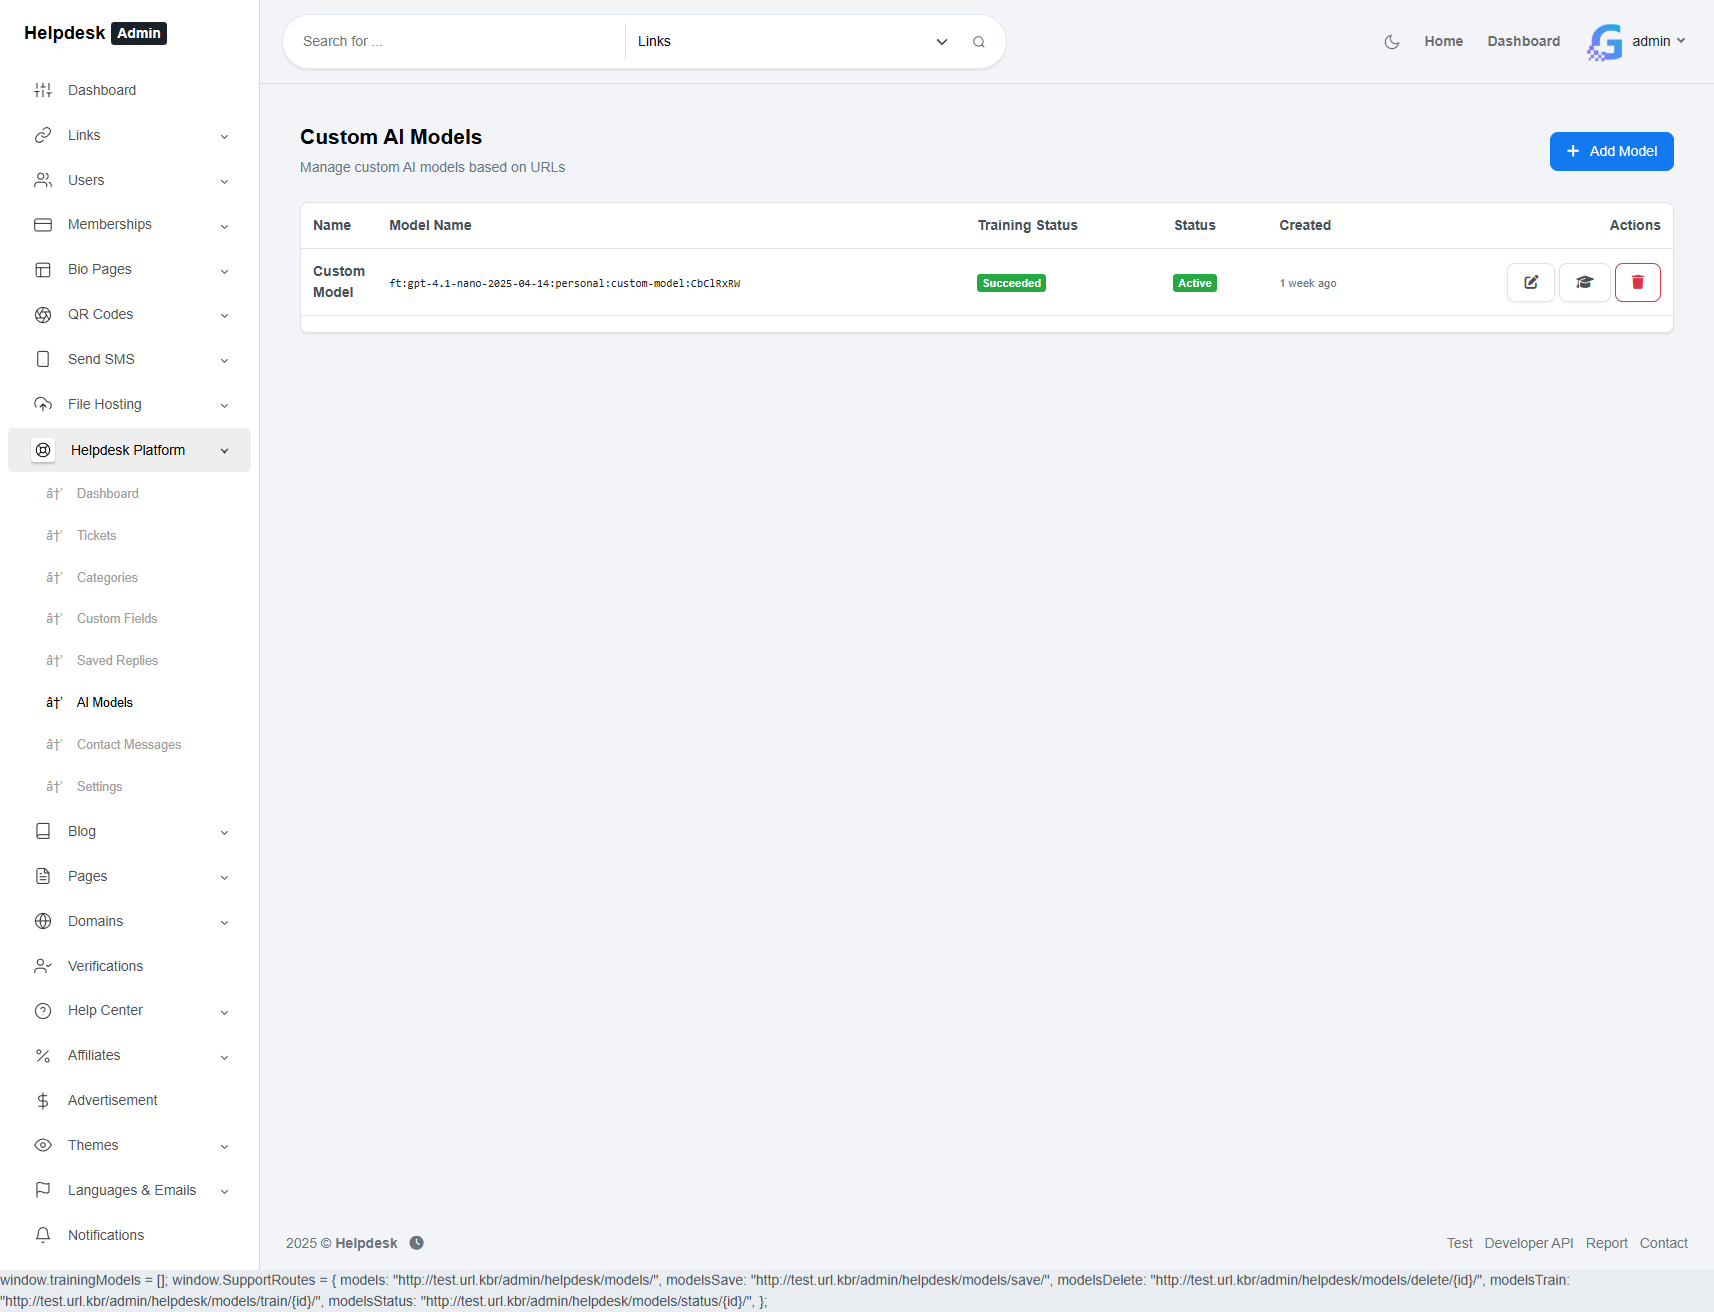Select Saved Replies in sidebar submenu
Screen dimensions: 1714x1312
117,661
